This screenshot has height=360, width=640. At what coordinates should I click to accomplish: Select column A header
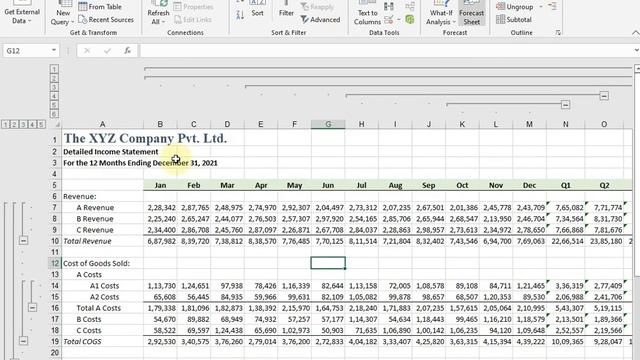102,124
